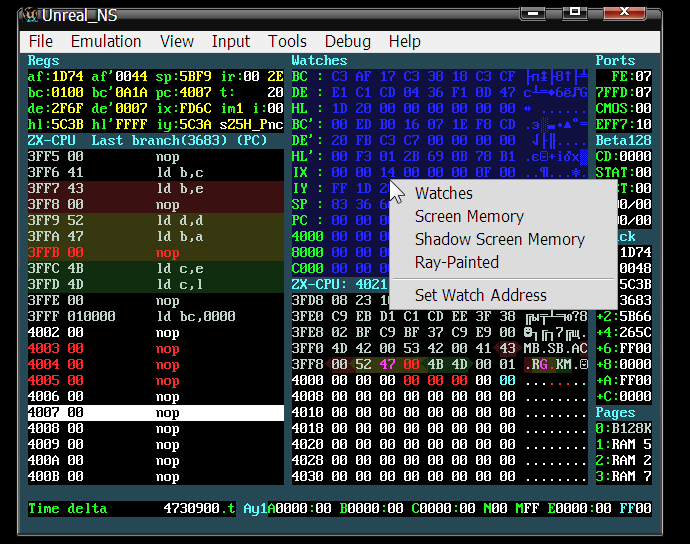The height and width of the screenshot is (544, 690).
Task: Click the 7FFD:07 port value
Action: (624, 92)
